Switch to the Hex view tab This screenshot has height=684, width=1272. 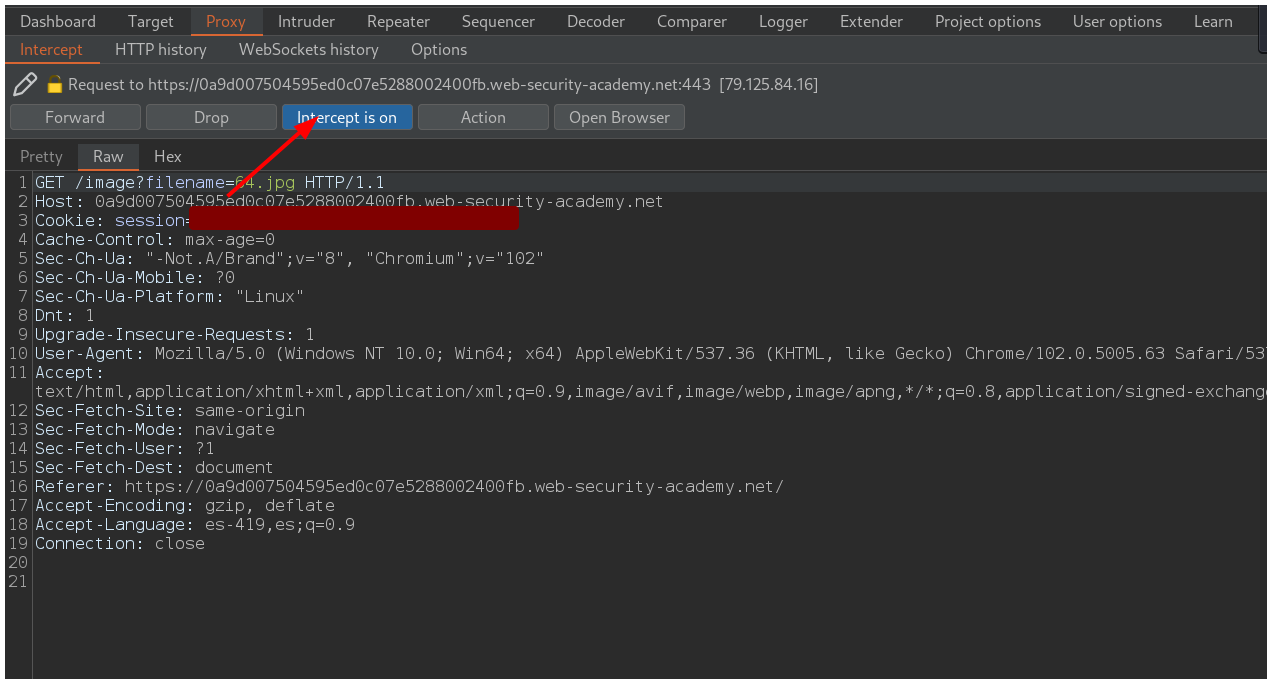click(167, 156)
